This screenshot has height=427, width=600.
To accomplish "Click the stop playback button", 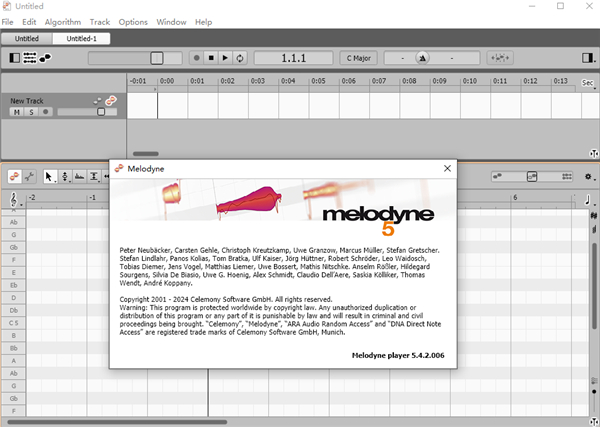I will [210, 58].
